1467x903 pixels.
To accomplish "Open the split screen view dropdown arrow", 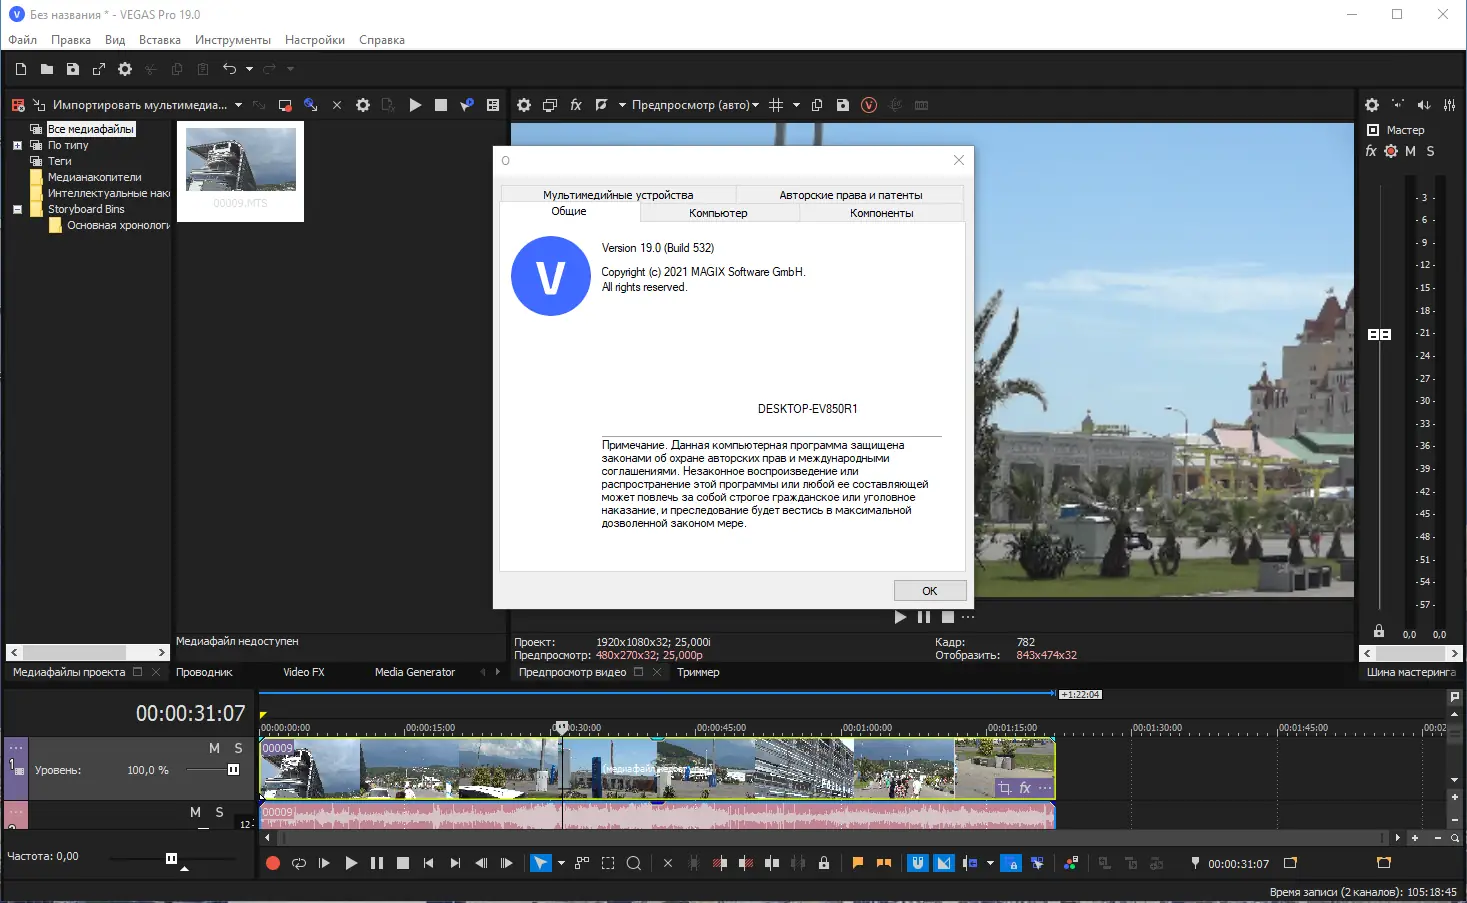I will click(x=622, y=105).
